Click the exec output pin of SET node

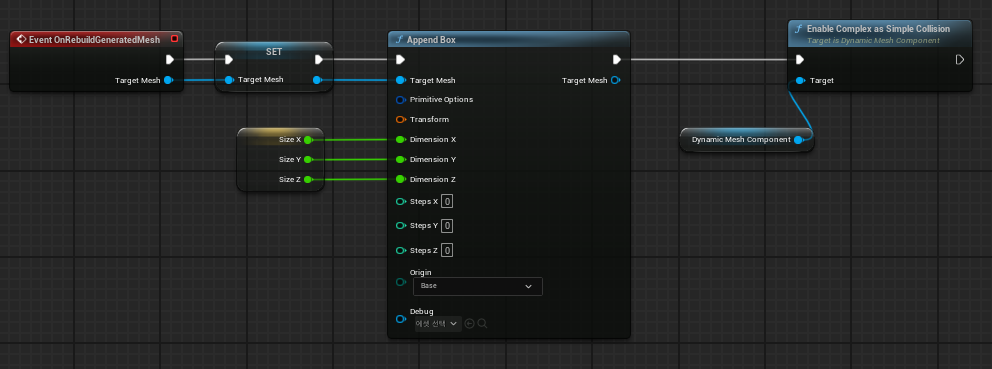pyautogui.click(x=319, y=59)
